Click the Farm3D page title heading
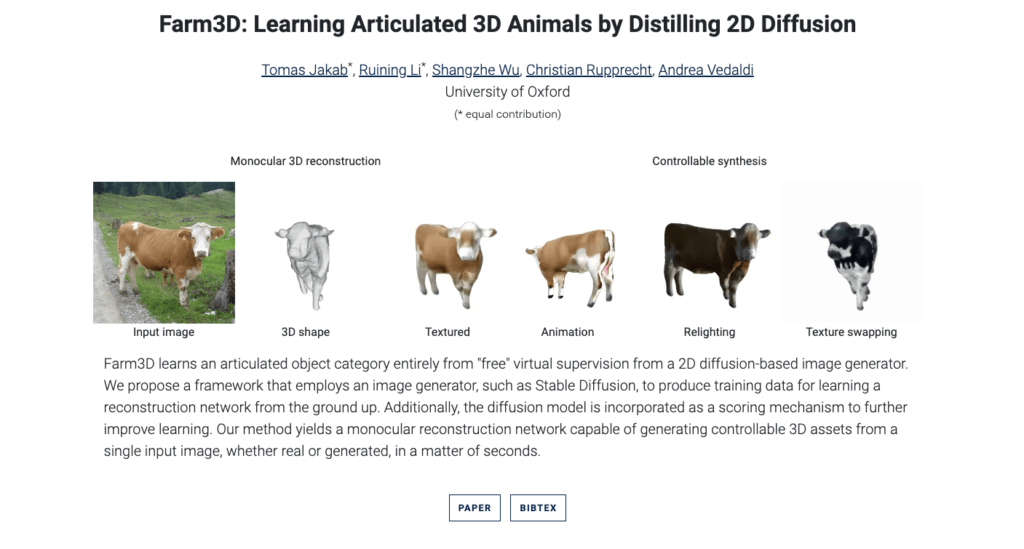This screenshot has height=549, width=1024. click(507, 24)
